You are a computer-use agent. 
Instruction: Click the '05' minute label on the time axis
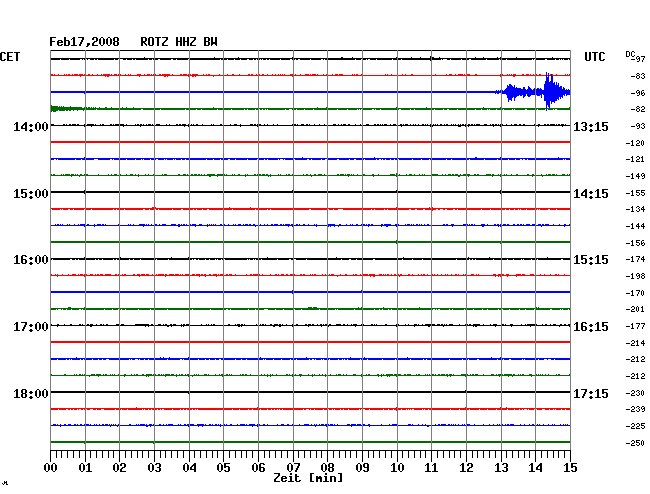(223, 467)
